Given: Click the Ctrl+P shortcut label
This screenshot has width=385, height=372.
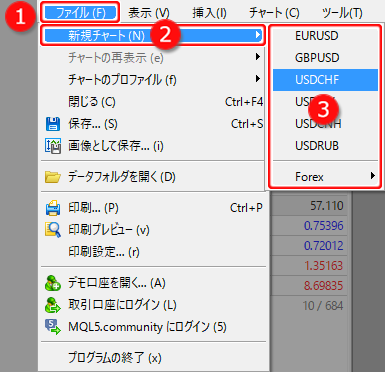Looking at the screenshot, I should [x=246, y=208].
